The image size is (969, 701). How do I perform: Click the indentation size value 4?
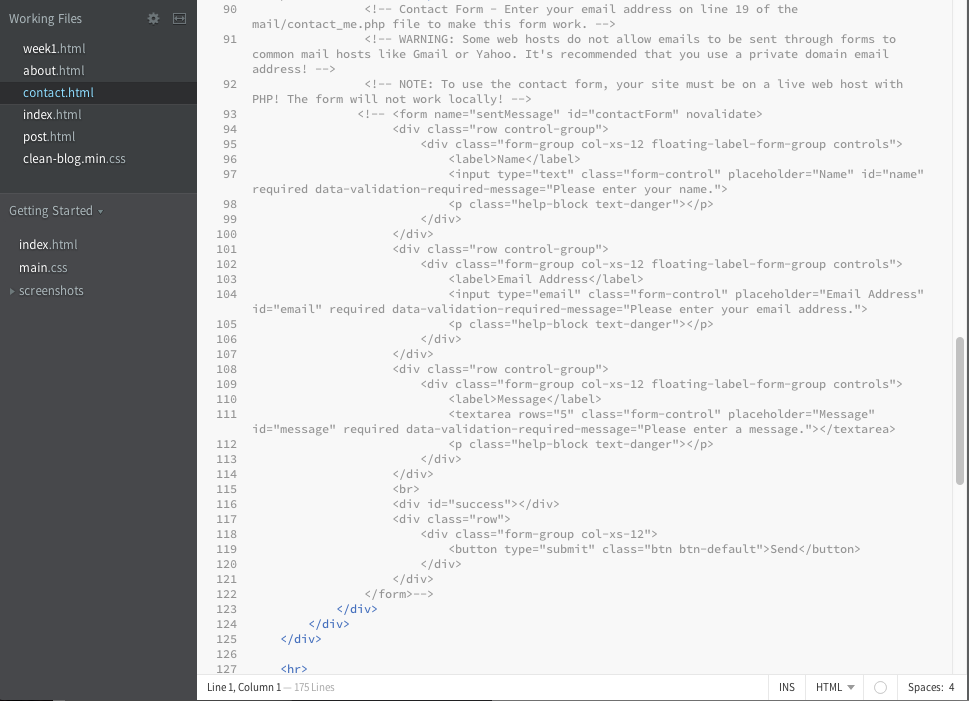(952, 687)
